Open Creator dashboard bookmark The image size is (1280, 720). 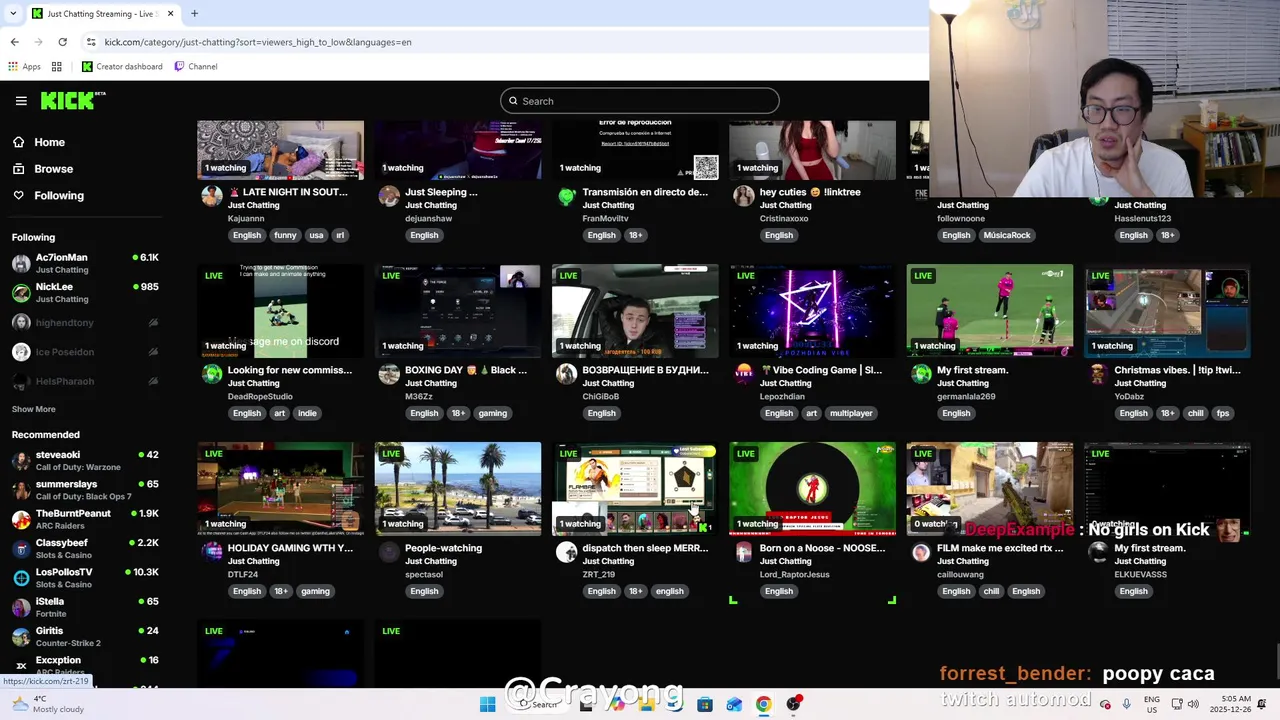click(122, 66)
